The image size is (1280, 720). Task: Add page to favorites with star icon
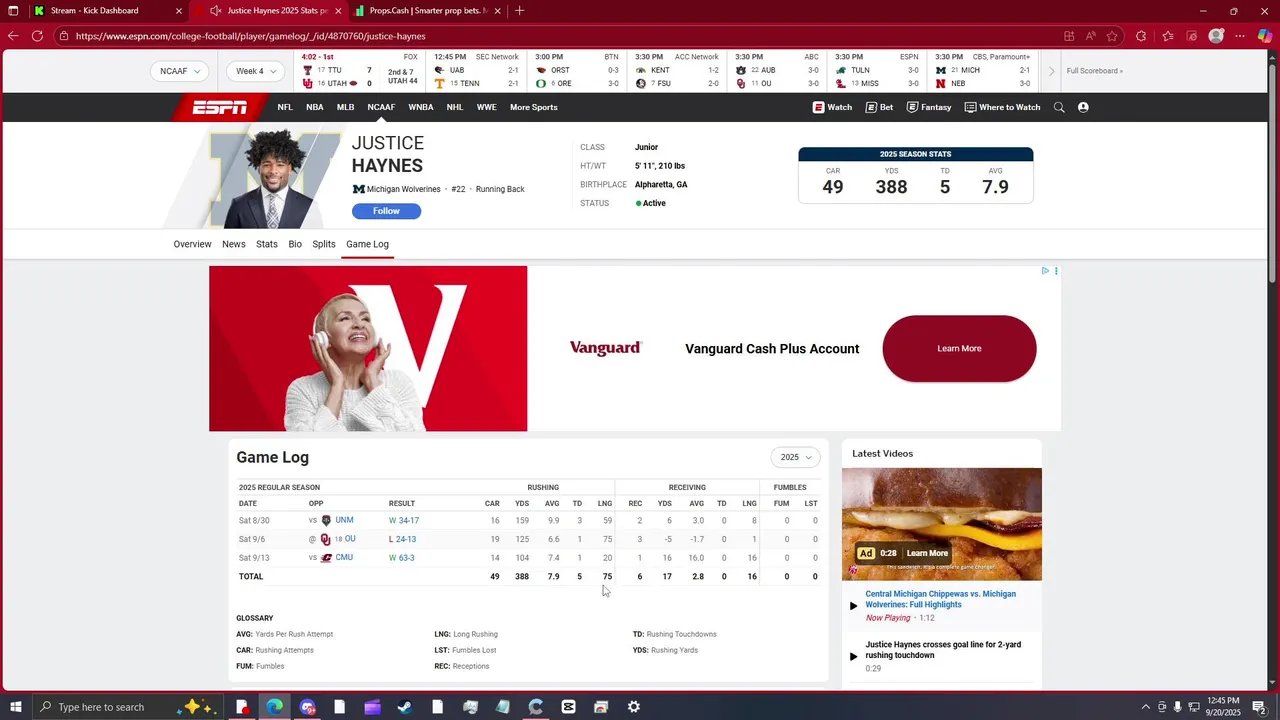pos(1112,36)
